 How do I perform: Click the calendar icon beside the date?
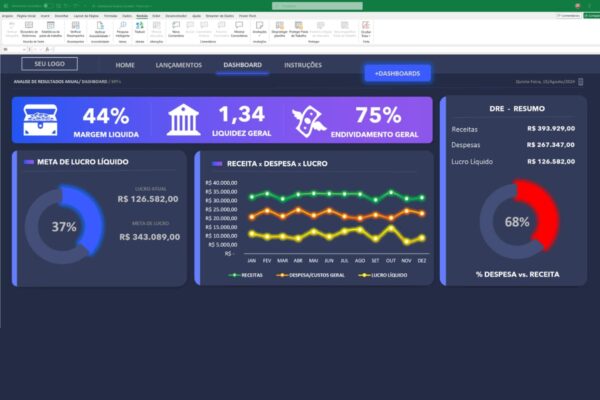tap(580, 82)
